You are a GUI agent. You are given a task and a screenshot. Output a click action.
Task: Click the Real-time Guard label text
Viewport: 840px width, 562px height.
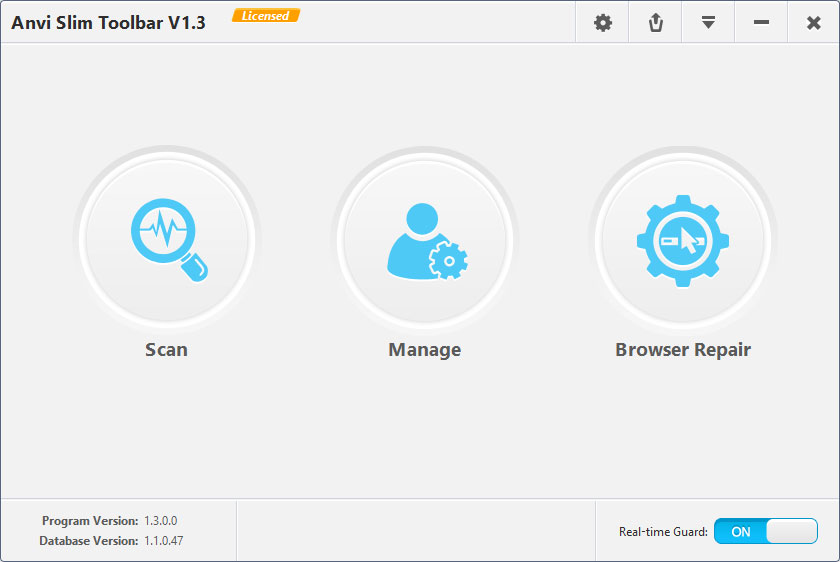click(663, 532)
